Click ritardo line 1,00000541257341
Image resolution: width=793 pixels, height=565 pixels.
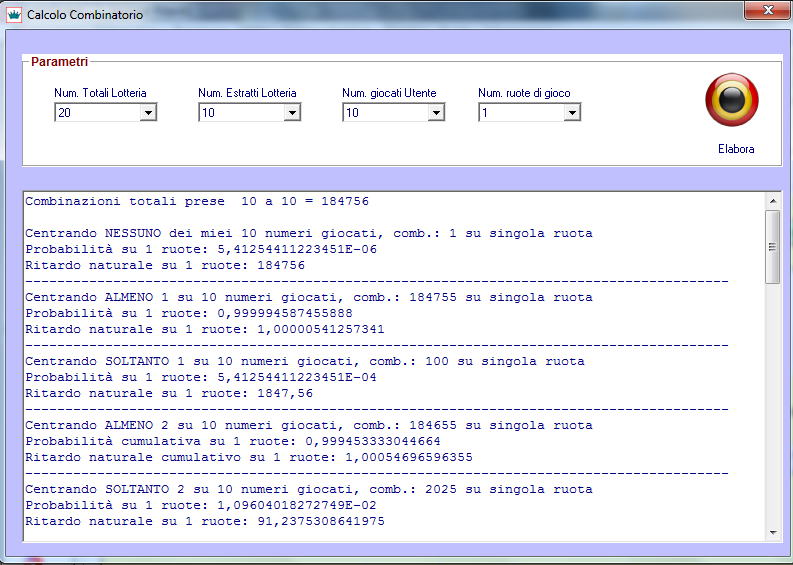point(205,329)
